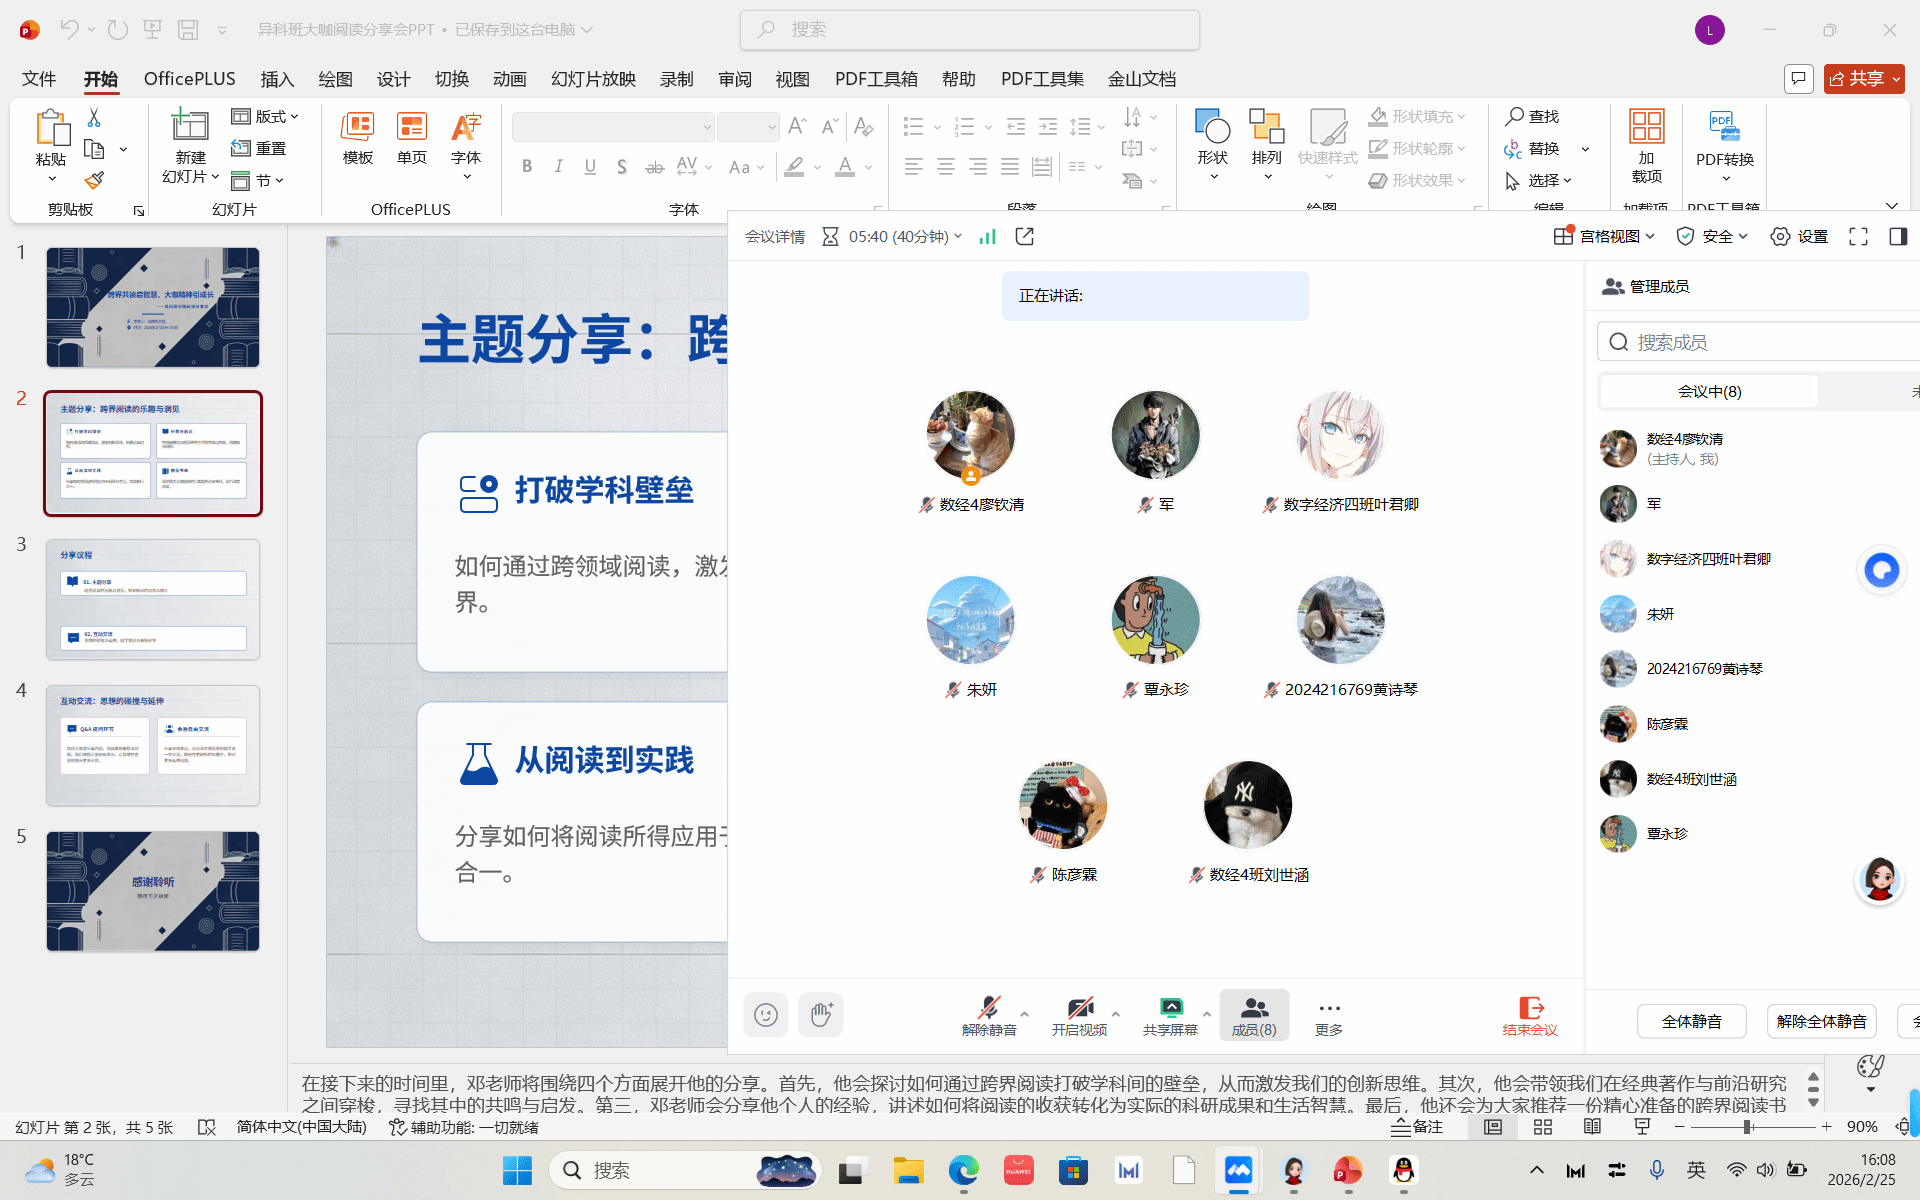Open the font size combo box
This screenshot has width=1920, height=1200.
click(x=748, y=127)
